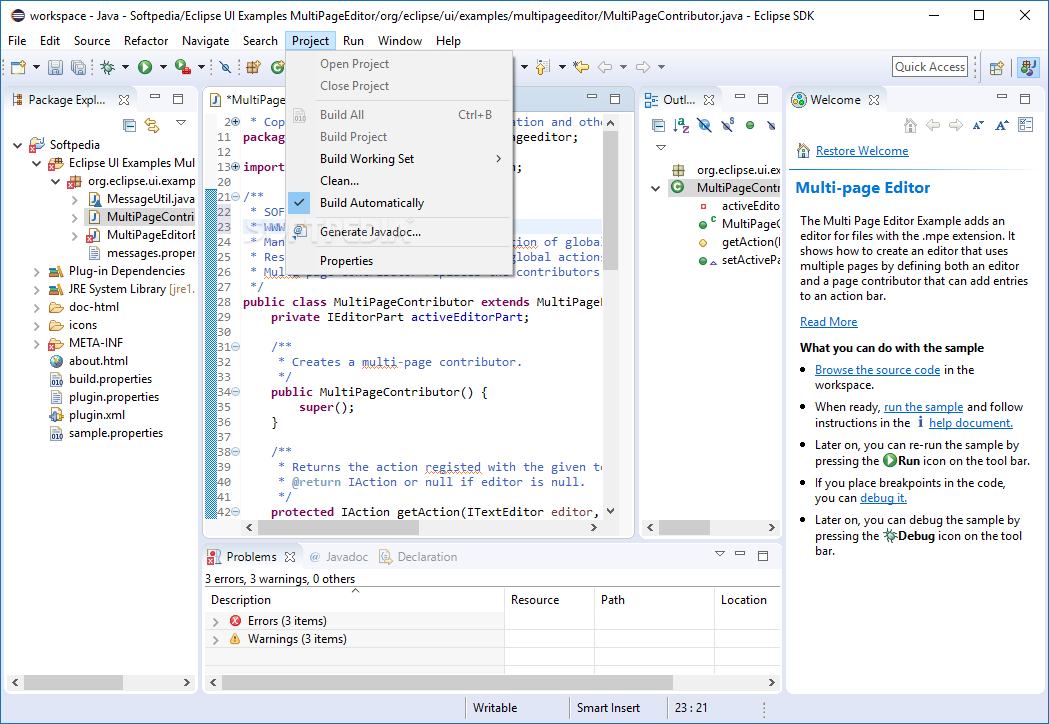
Task: Click the Forward navigation arrow in main toolbar
Action: pos(643,67)
